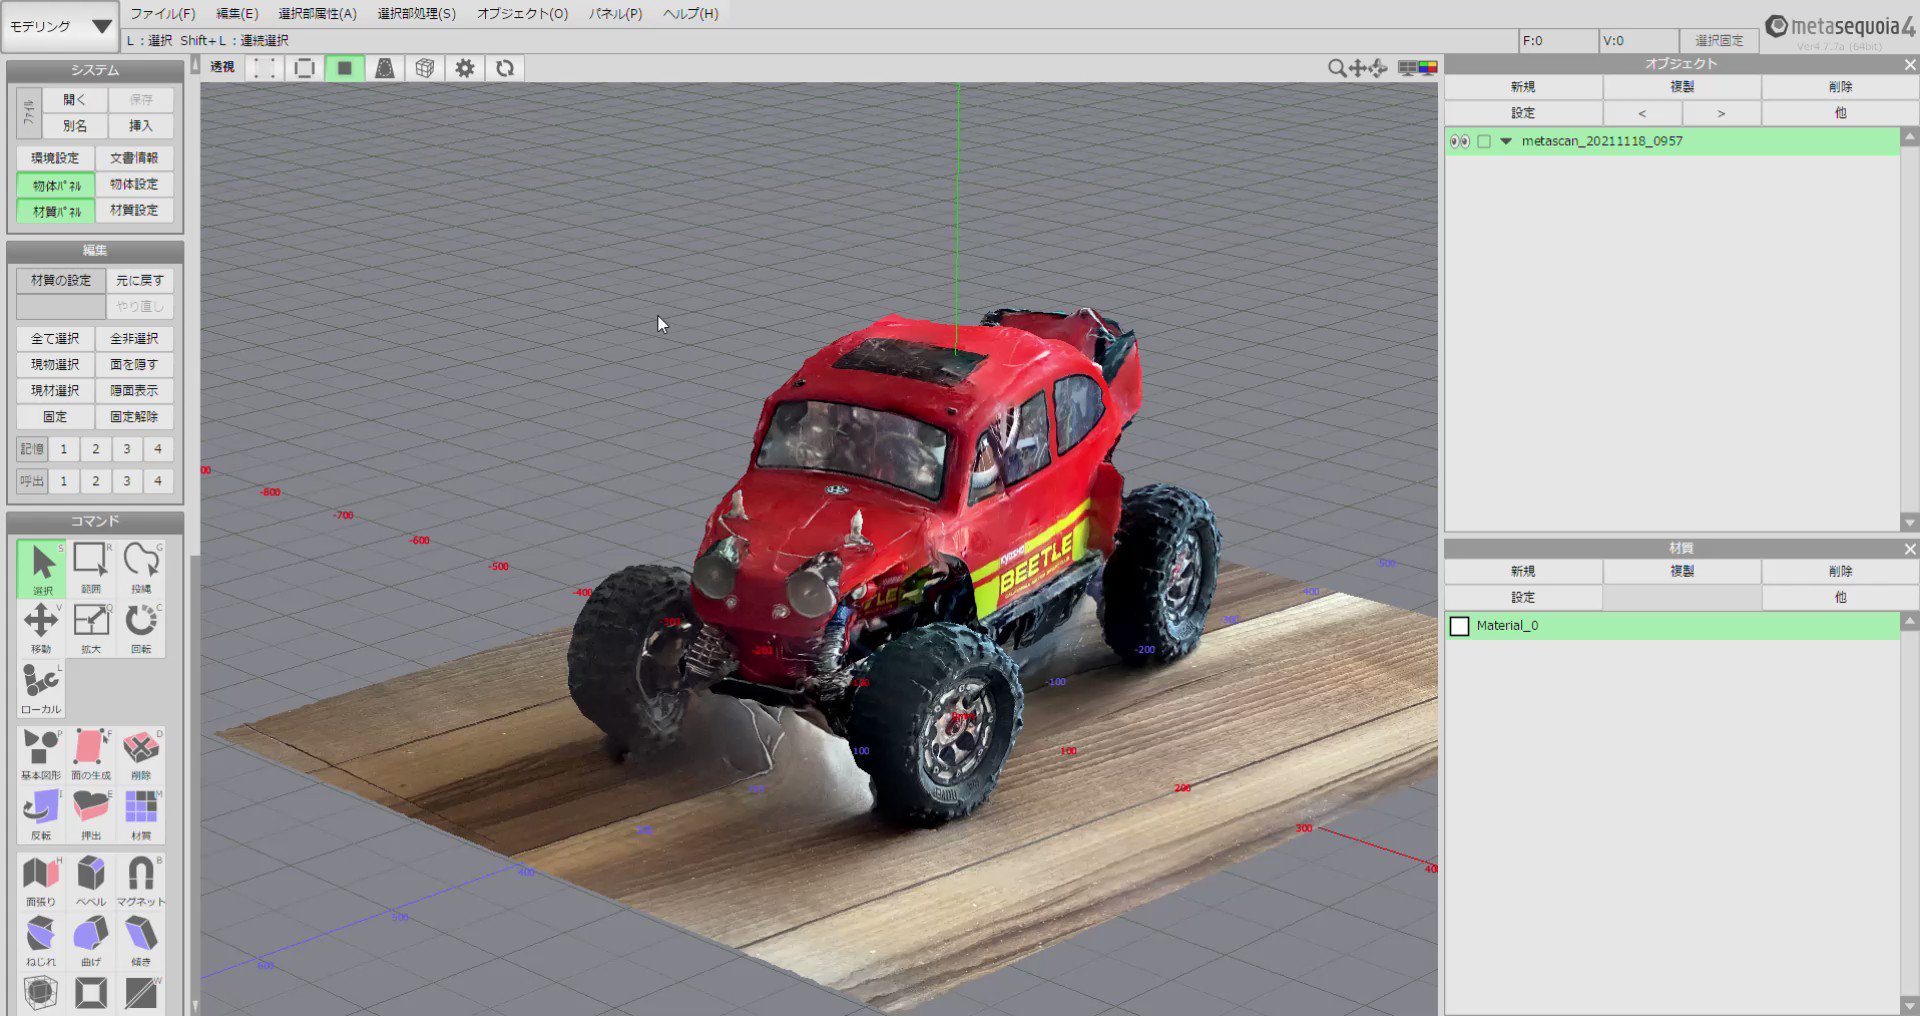The image size is (1920, 1016).
Task: Select the 反転 (Flip) tool
Action: [x=41, y=815]
